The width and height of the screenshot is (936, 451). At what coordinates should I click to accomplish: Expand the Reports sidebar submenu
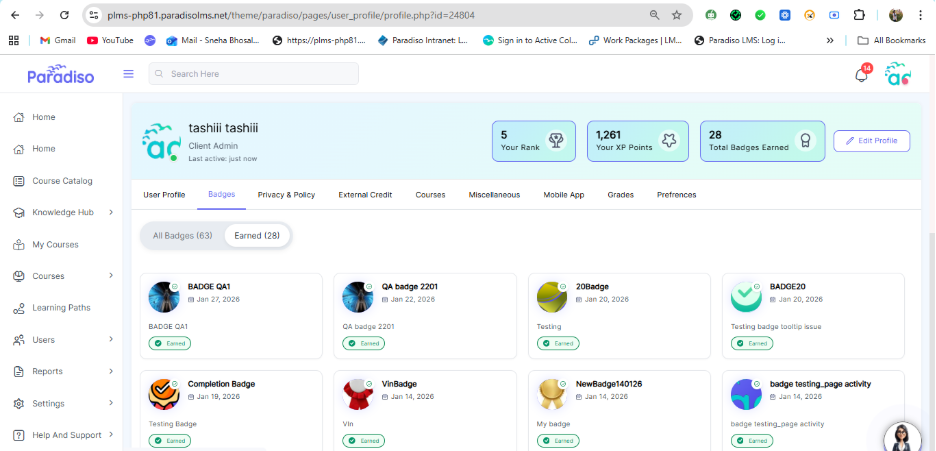click(110, 372)
